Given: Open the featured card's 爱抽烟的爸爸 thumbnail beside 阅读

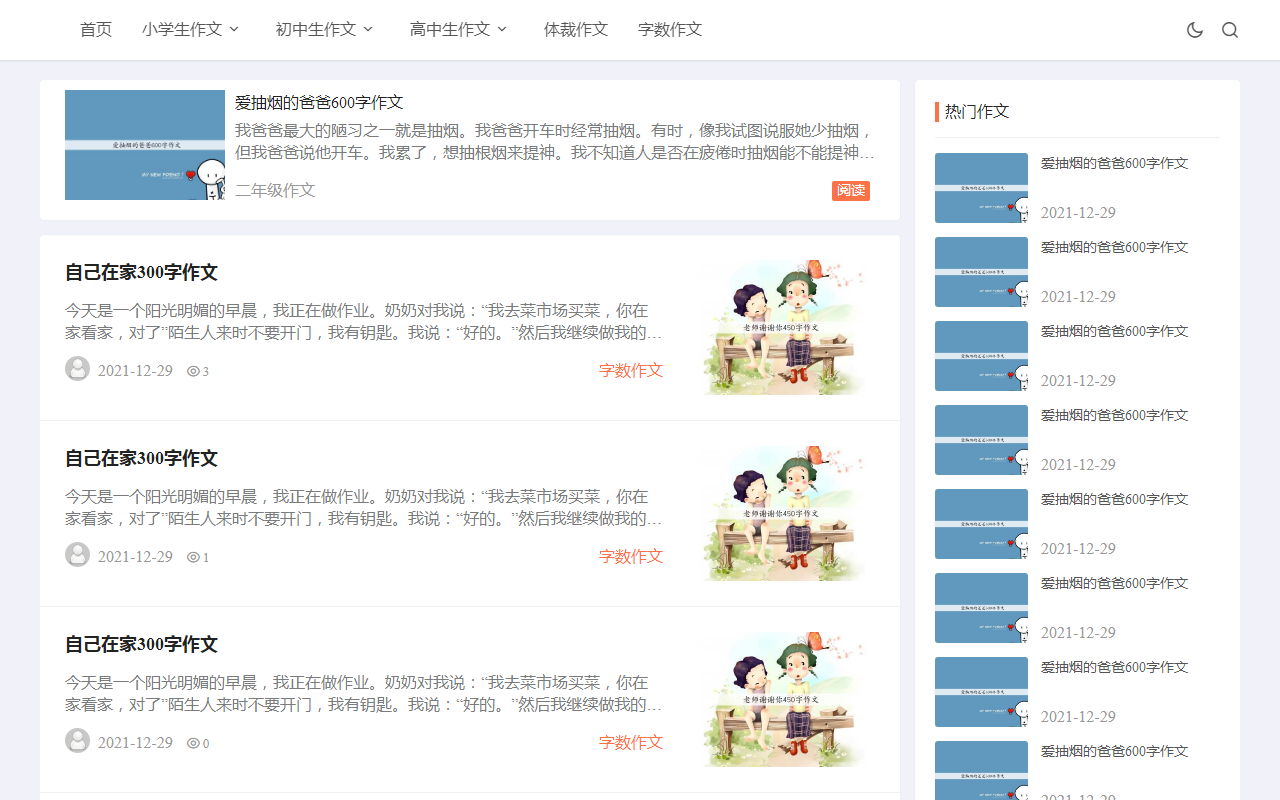Looking at the screenshot, I should (145, 145).
